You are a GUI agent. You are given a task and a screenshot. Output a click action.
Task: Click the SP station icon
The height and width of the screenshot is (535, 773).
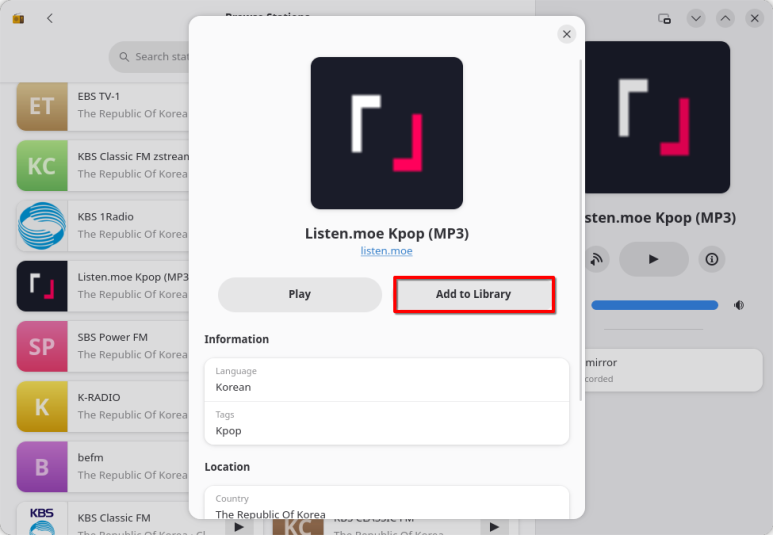[42, 346]
